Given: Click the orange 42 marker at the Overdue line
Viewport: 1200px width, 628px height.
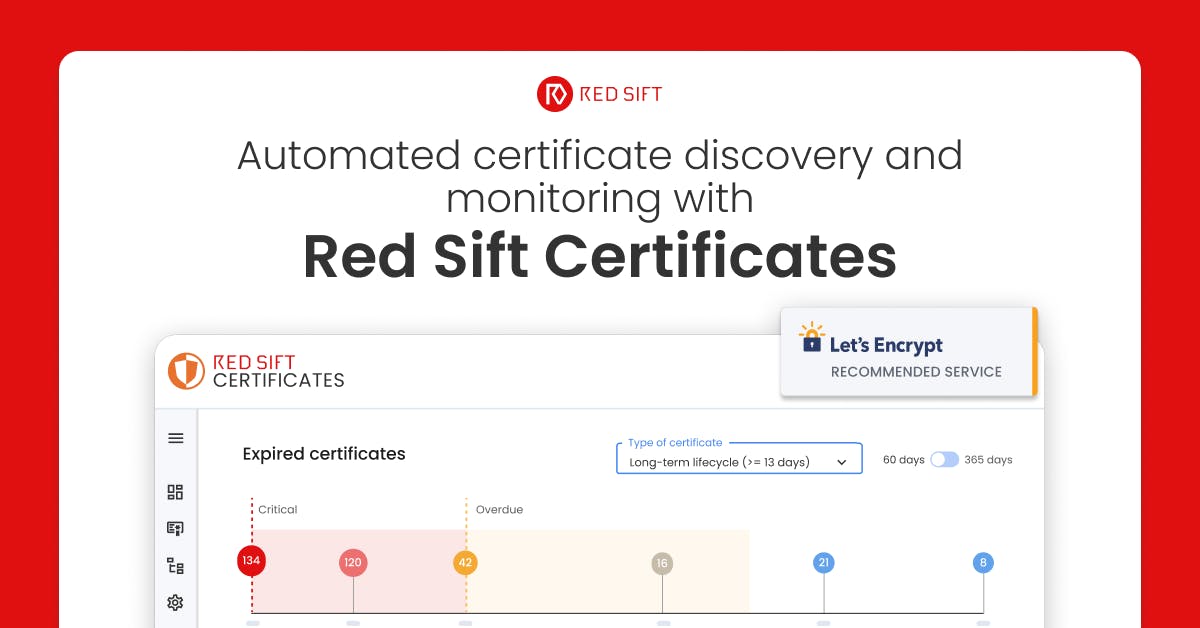Looking at the screenshot, I should point(464,562).
